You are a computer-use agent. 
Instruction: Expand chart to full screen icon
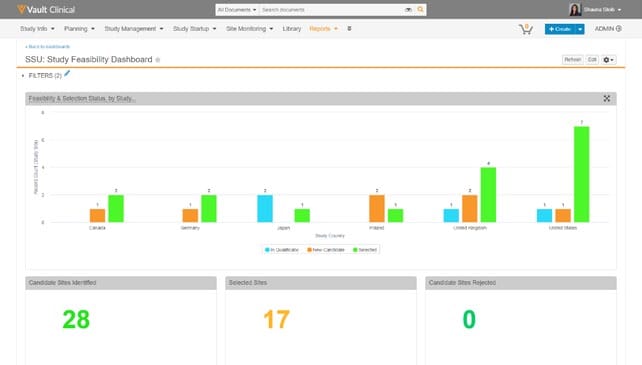click(607, 98)
